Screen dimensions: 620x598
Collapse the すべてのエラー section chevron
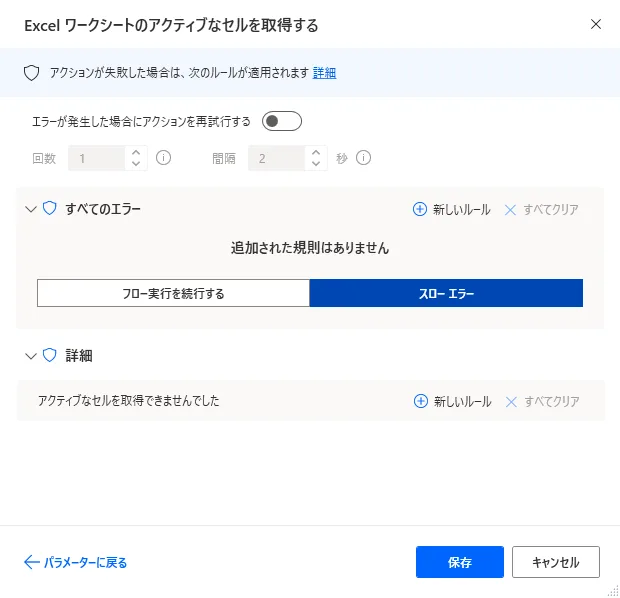click(x=30, y=210)
